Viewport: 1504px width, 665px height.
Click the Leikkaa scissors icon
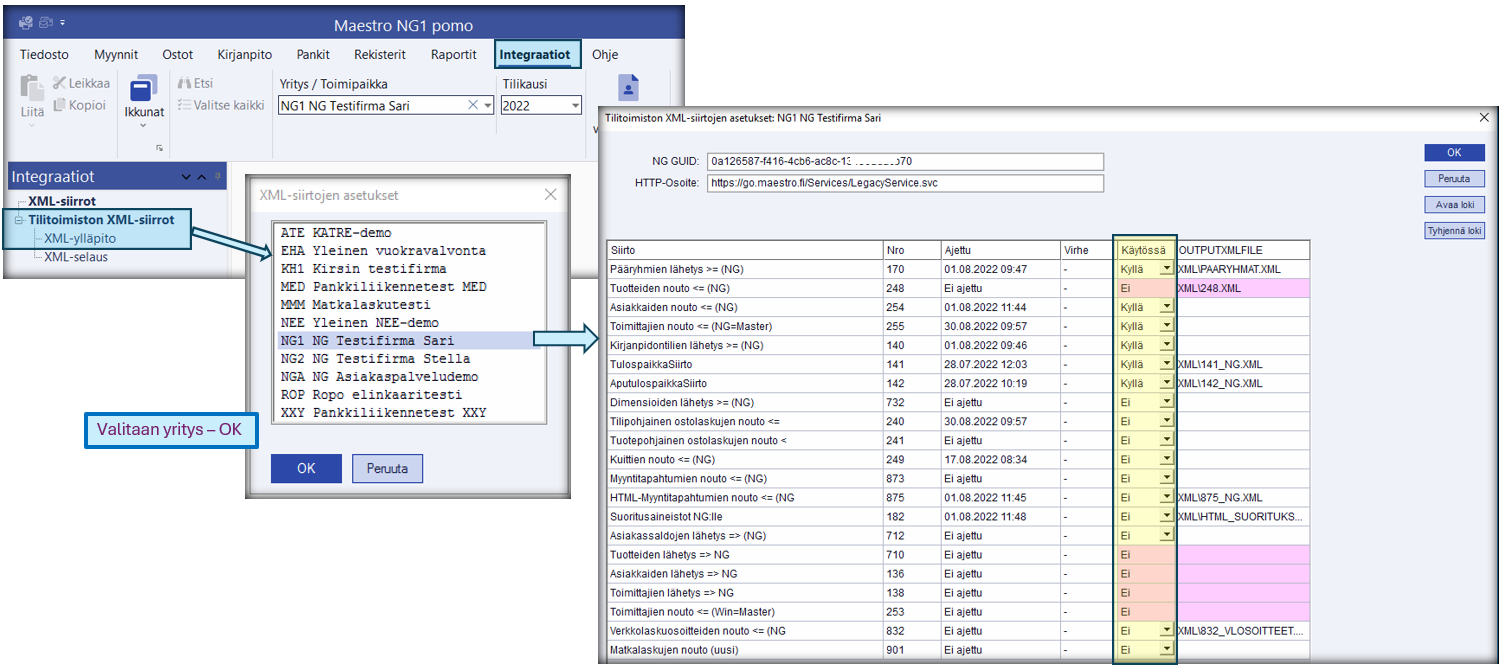(x=59, y=83)
